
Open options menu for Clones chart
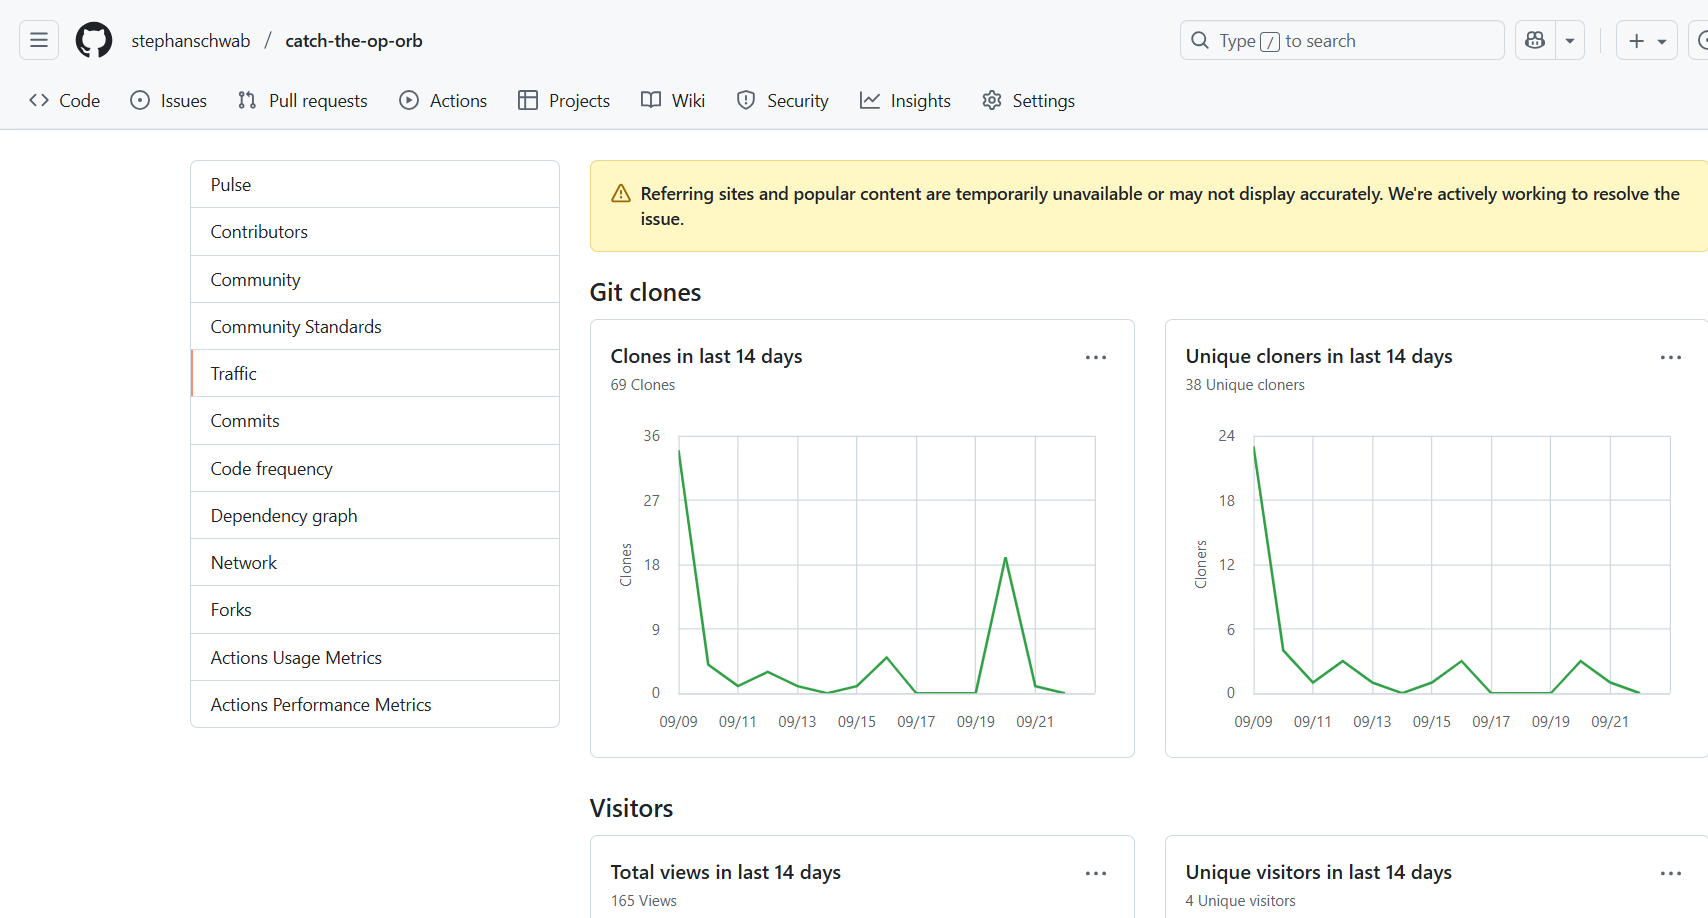point(1096,358)
